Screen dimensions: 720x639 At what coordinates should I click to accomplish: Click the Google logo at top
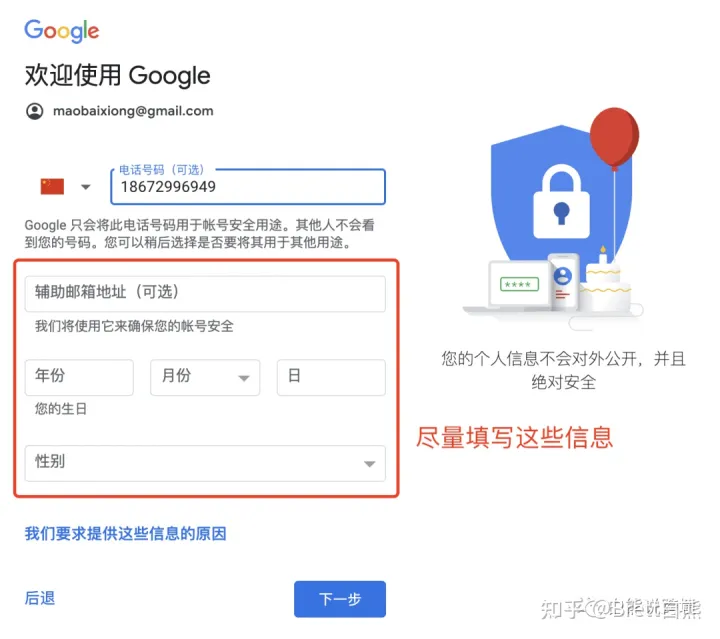click(62, 31)
